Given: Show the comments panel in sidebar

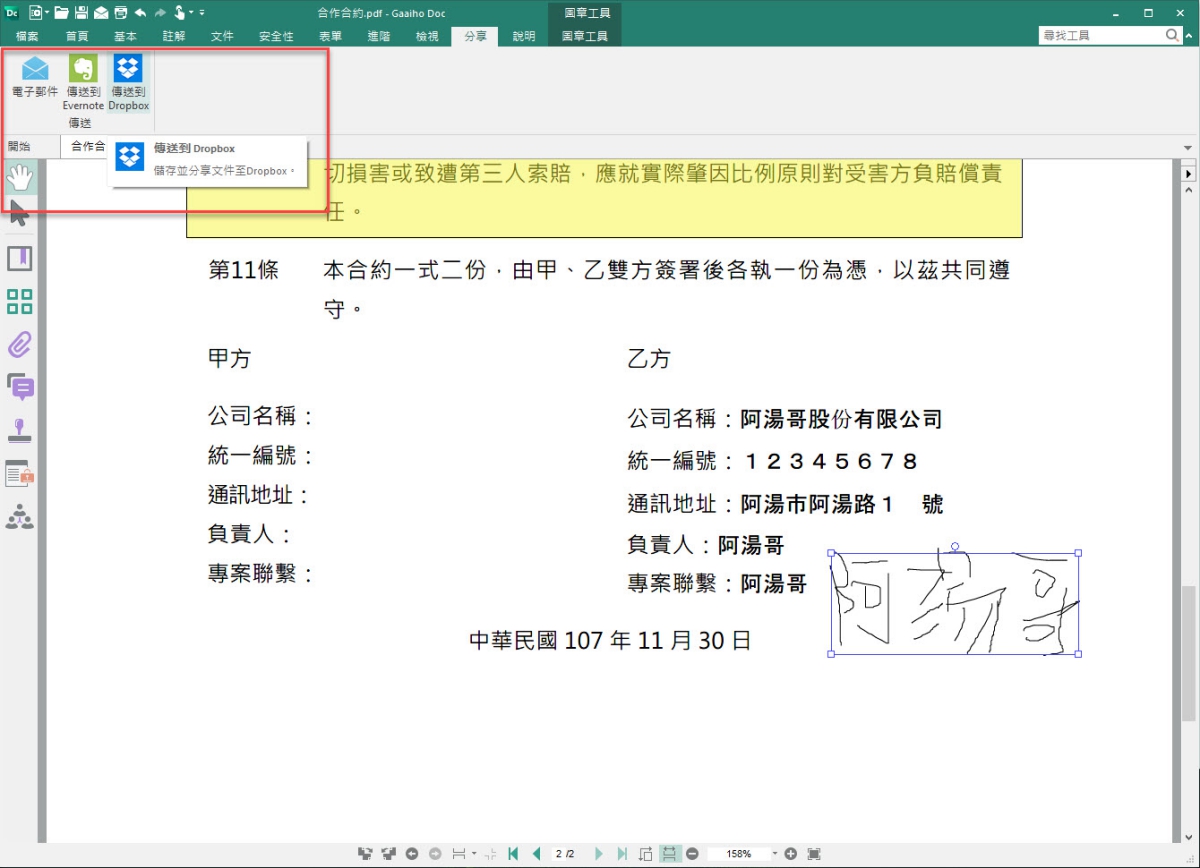Looking at the screenshot, I should [20, 387].
